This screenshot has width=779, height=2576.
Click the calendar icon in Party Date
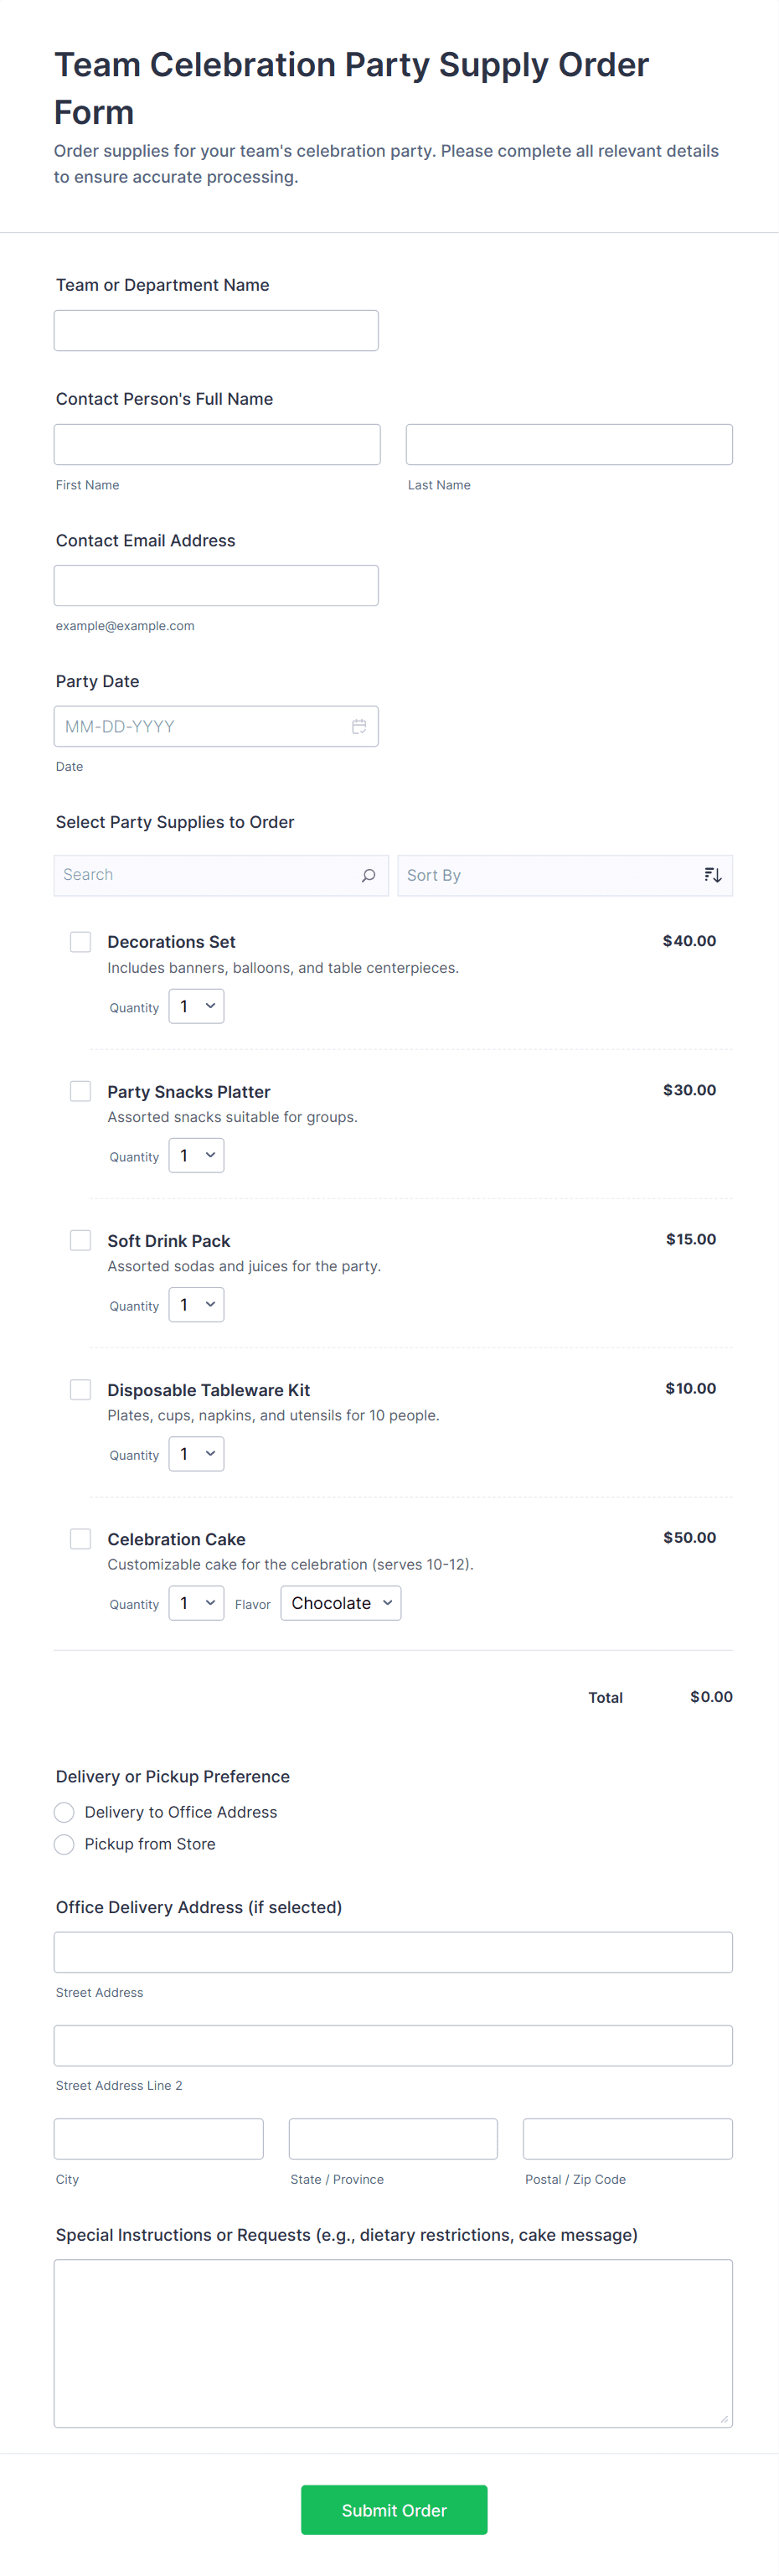coord(359,726)
